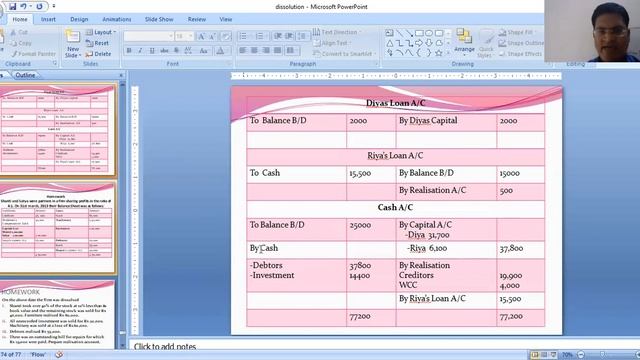Increase list indent level
This screenshot has width=640, height=360.
click(x=289, y=36)
